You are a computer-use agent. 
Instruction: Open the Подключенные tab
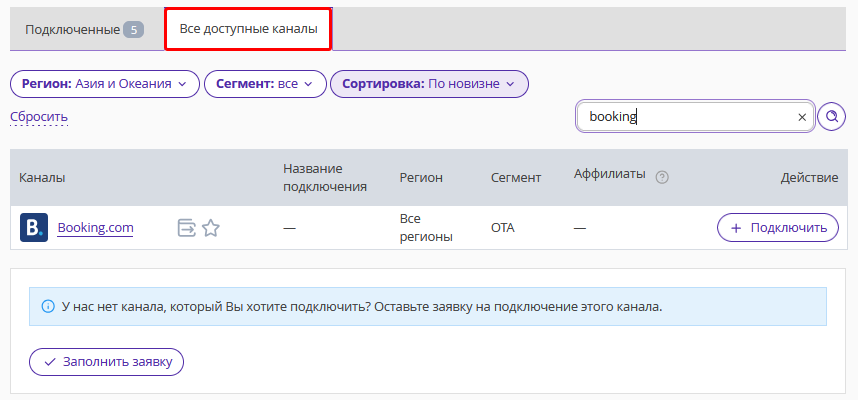pos(85,30)
